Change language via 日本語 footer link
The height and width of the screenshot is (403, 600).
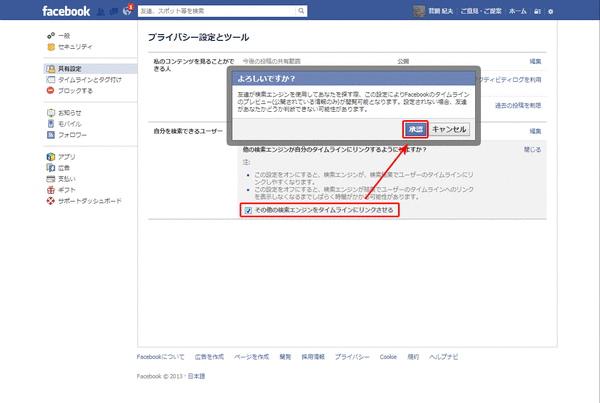[x=196, y=376]
